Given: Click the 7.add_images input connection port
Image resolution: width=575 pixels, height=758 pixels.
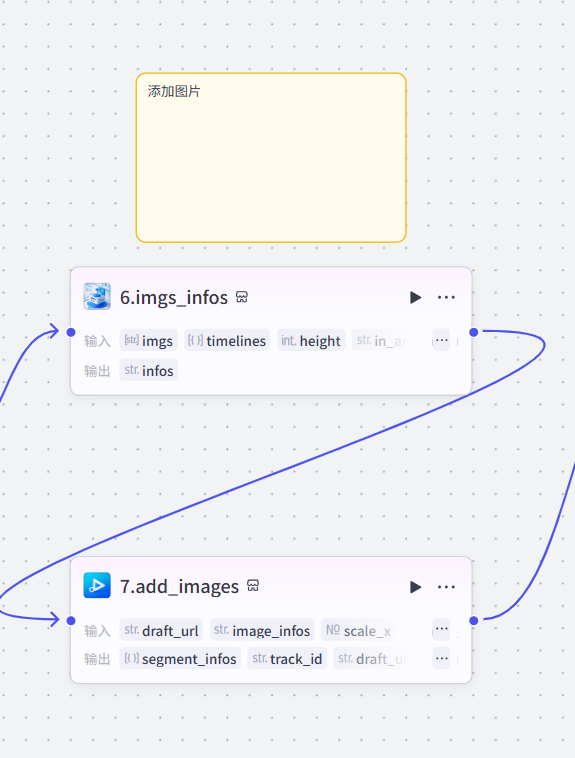Looking at the screenshot, I should pyautogui.click(x=71, y=620).
